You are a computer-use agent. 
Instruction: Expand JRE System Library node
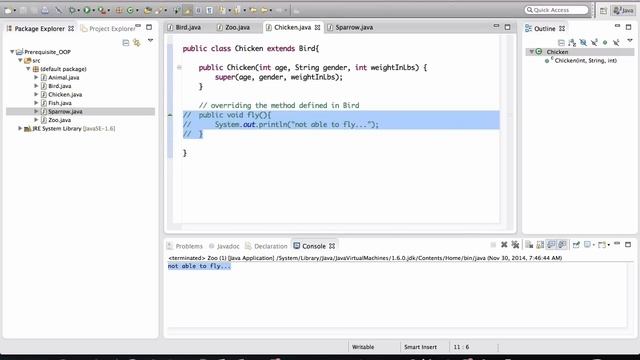coord(20,128)
